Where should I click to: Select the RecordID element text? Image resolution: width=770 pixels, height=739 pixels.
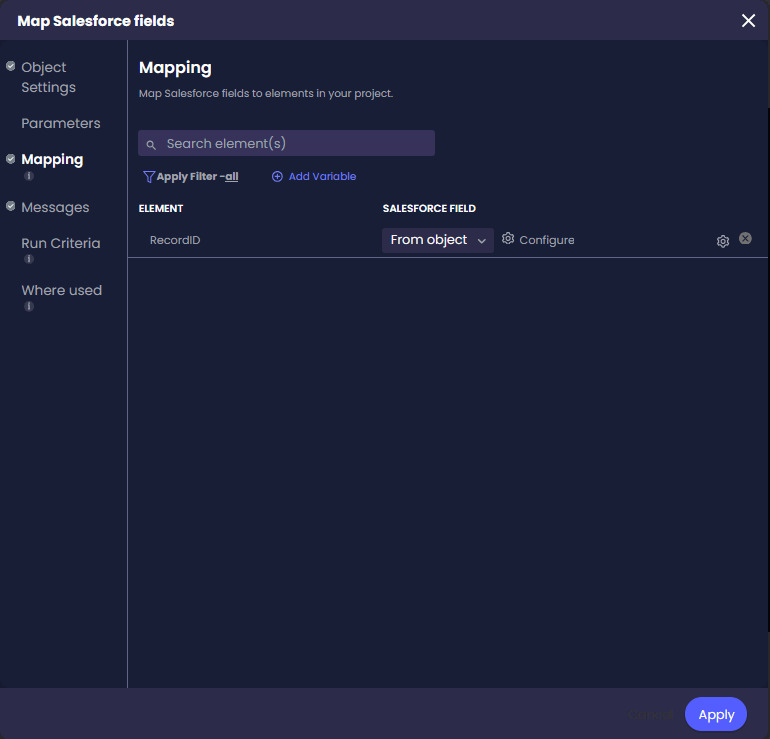pos(175,240)
